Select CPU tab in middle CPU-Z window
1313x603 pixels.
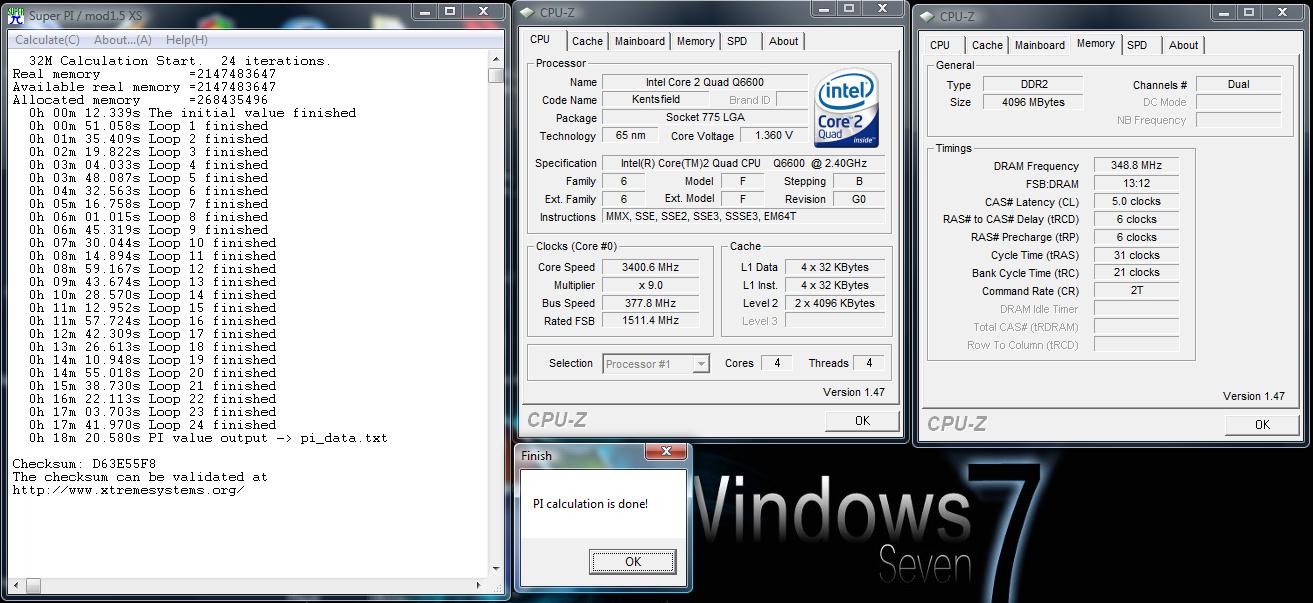[540, 39]
